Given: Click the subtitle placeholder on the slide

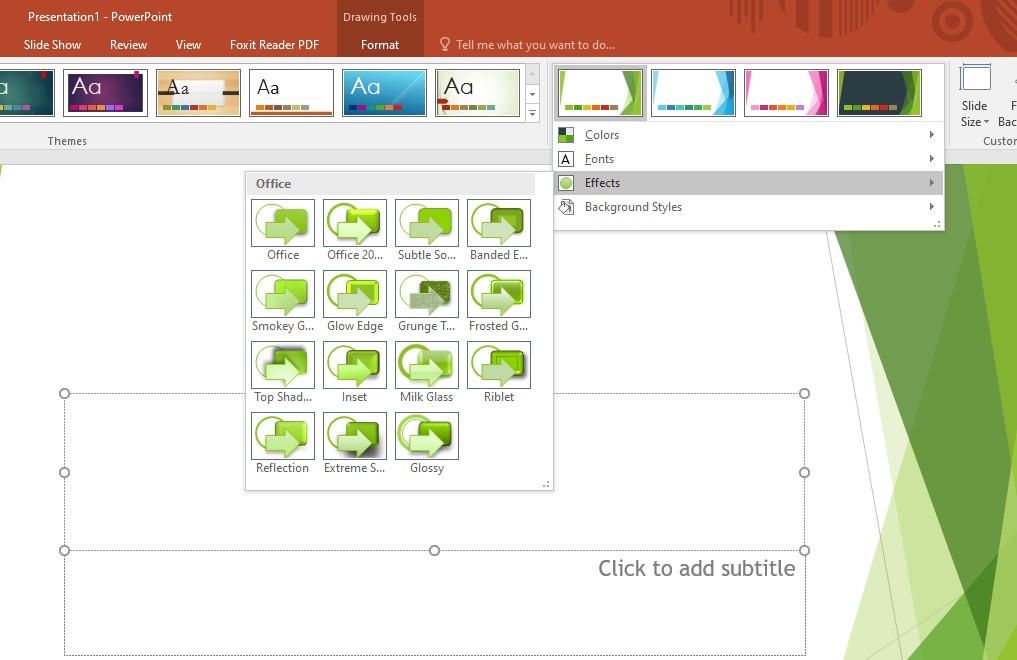Looking at the screenshot, I should pos(698,568).
